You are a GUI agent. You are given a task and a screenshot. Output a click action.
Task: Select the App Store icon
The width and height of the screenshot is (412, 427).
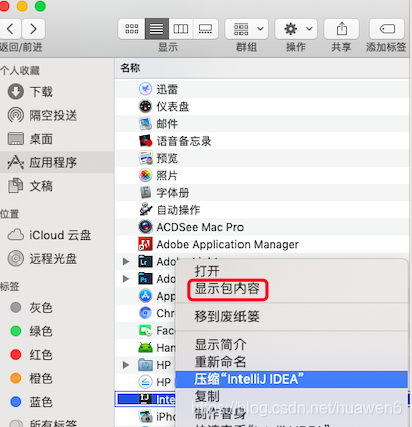145,296
